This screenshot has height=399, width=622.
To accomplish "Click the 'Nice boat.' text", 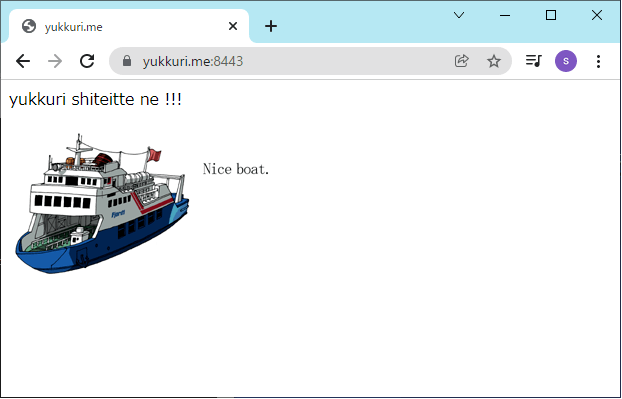I will [236, 169].
